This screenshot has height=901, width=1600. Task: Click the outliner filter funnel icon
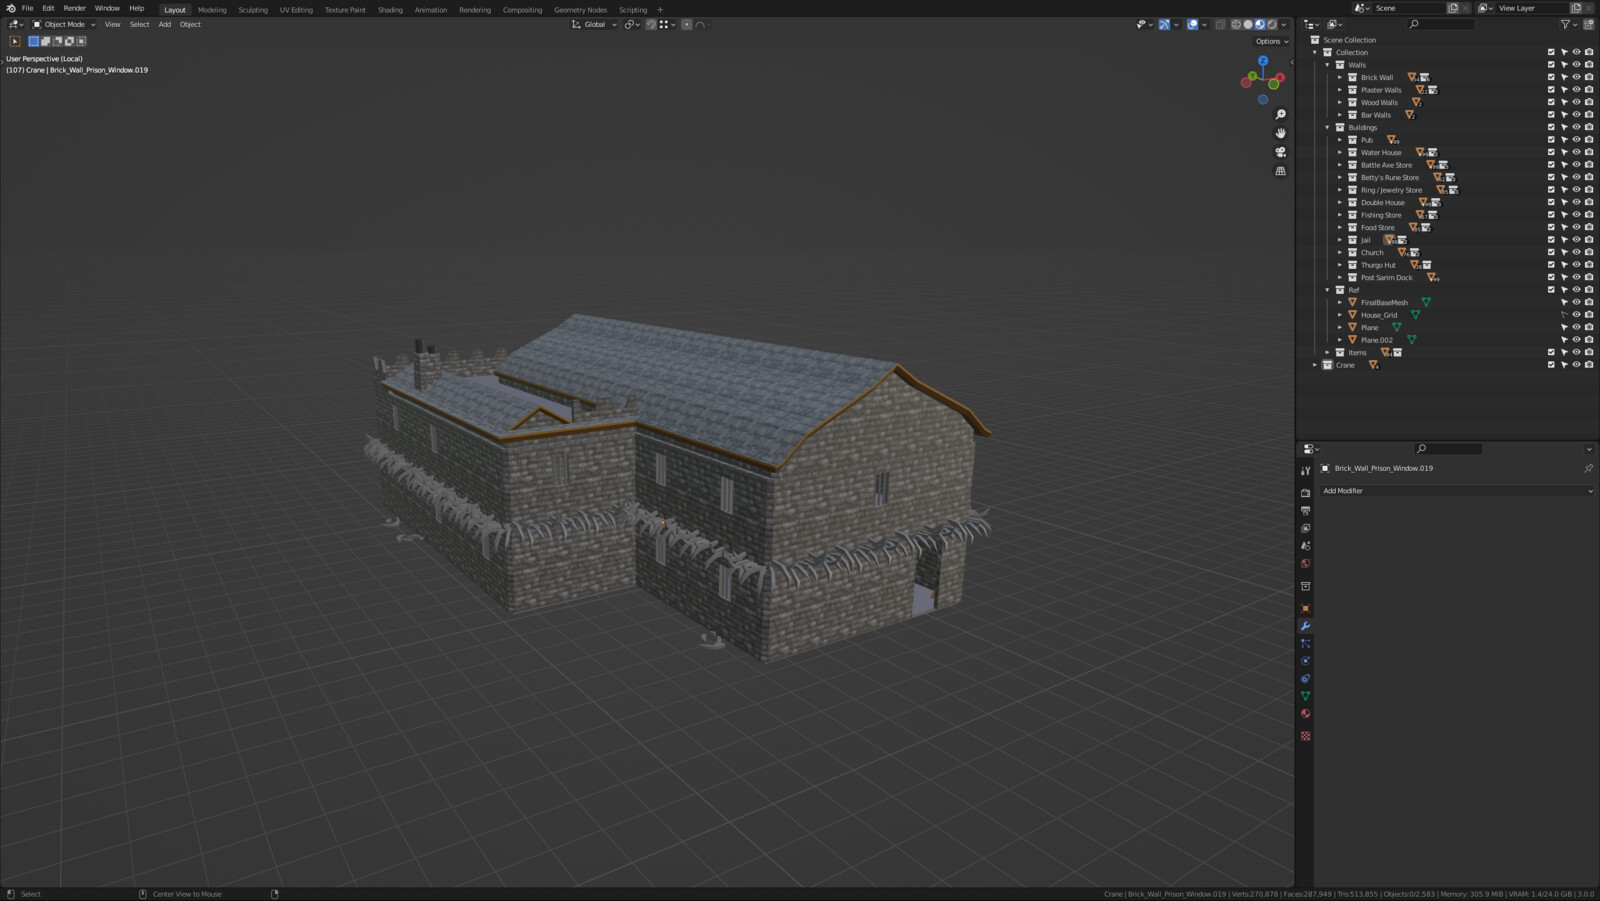click(1566, 24)
